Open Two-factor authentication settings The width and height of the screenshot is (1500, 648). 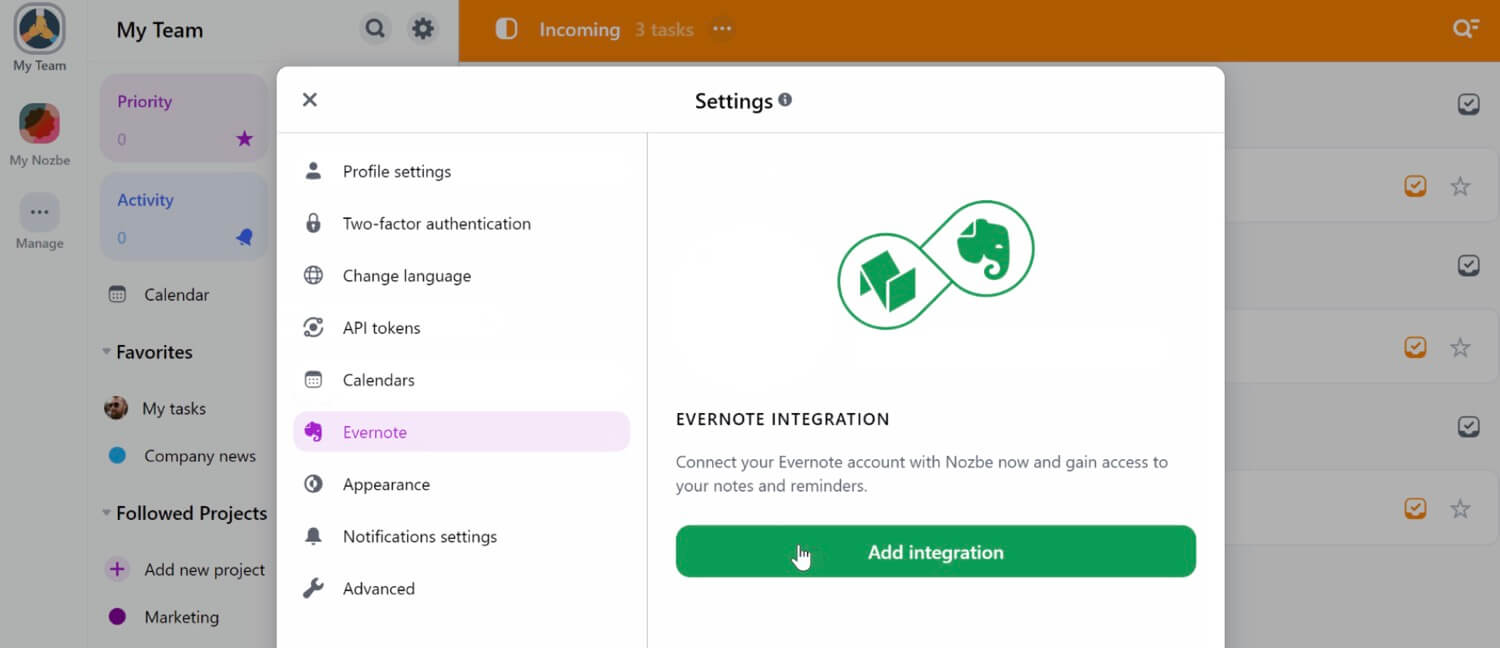click(461, 223)
